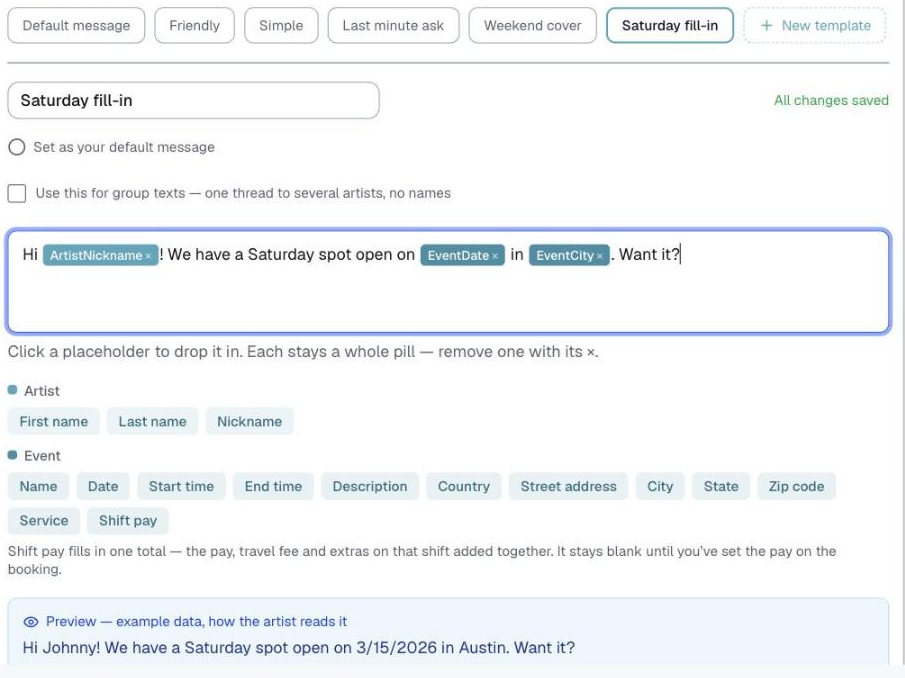Open the Last minute ask template
905x678 pixels.
(x=393, y=25)
